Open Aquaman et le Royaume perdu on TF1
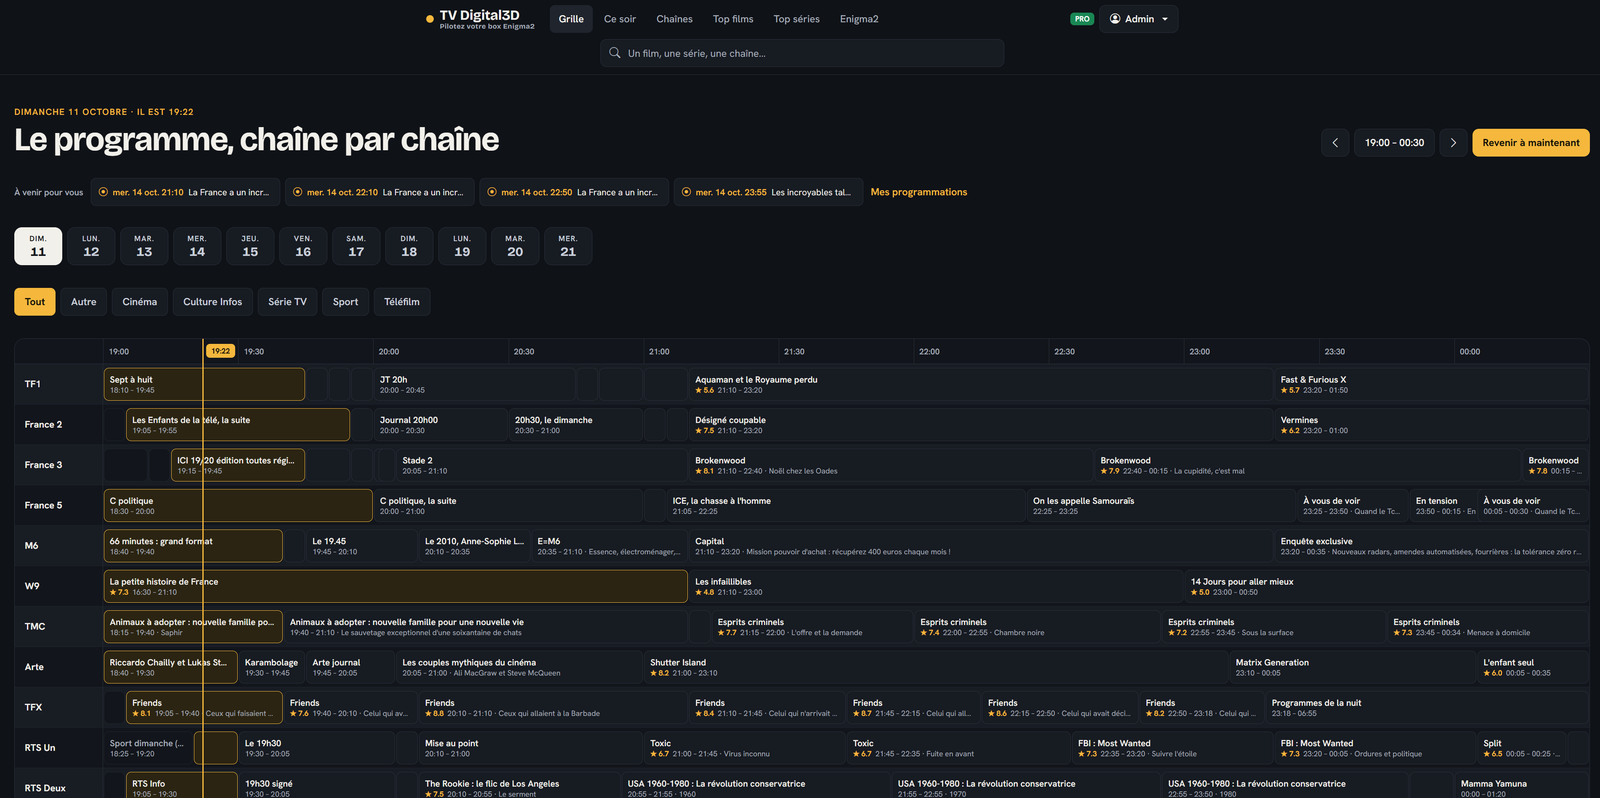1600x798 pixels. tap(980, 384)
